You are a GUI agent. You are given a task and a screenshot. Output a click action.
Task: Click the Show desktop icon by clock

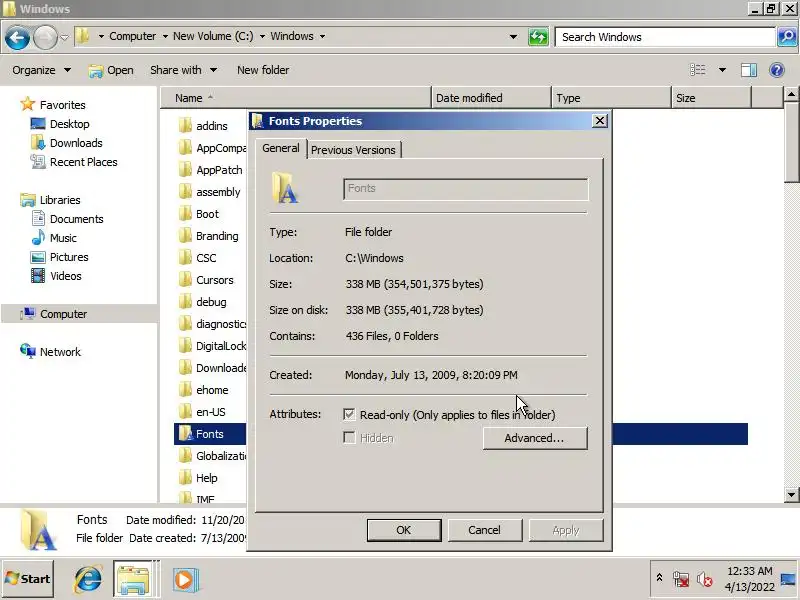788,579
